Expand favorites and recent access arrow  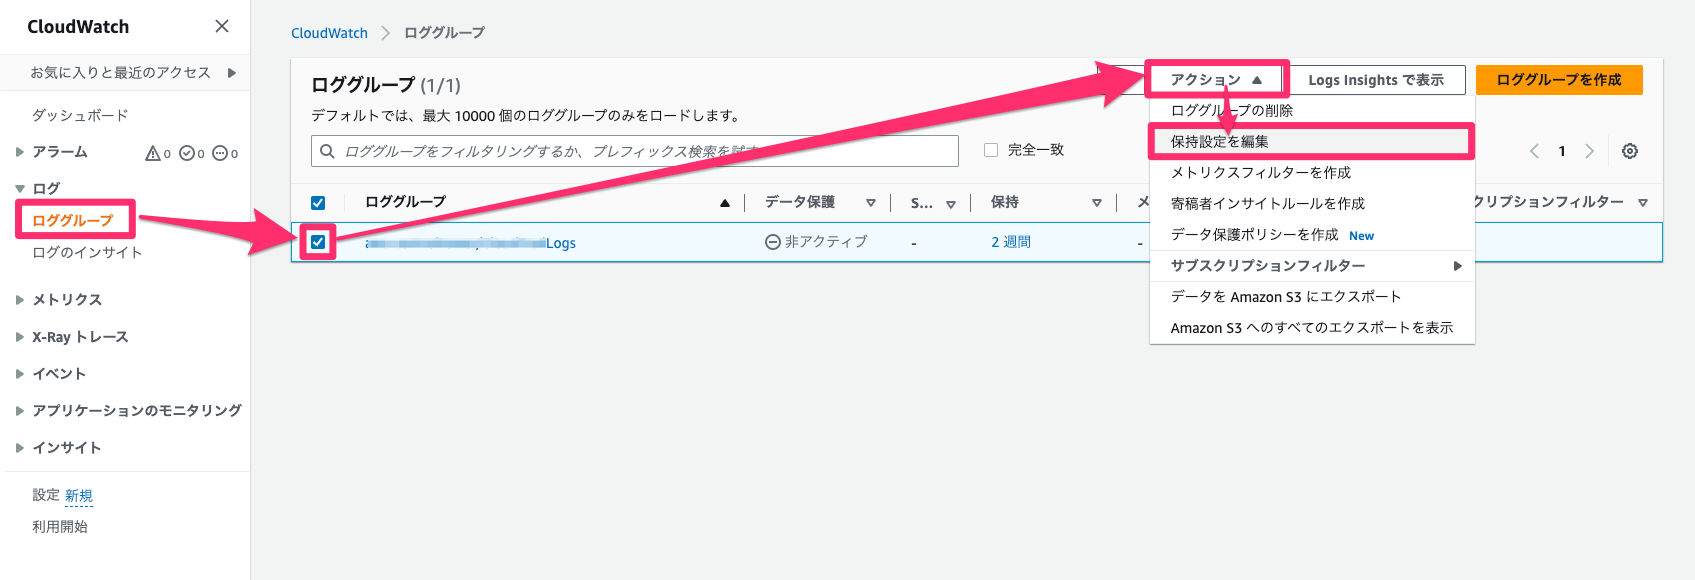232,72
